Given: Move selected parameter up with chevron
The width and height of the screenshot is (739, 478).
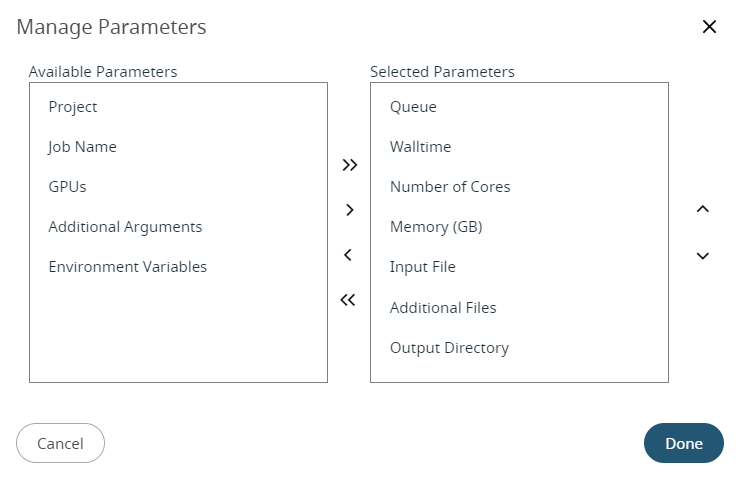Looking at the screenshot, I should [x=703, y=209].
